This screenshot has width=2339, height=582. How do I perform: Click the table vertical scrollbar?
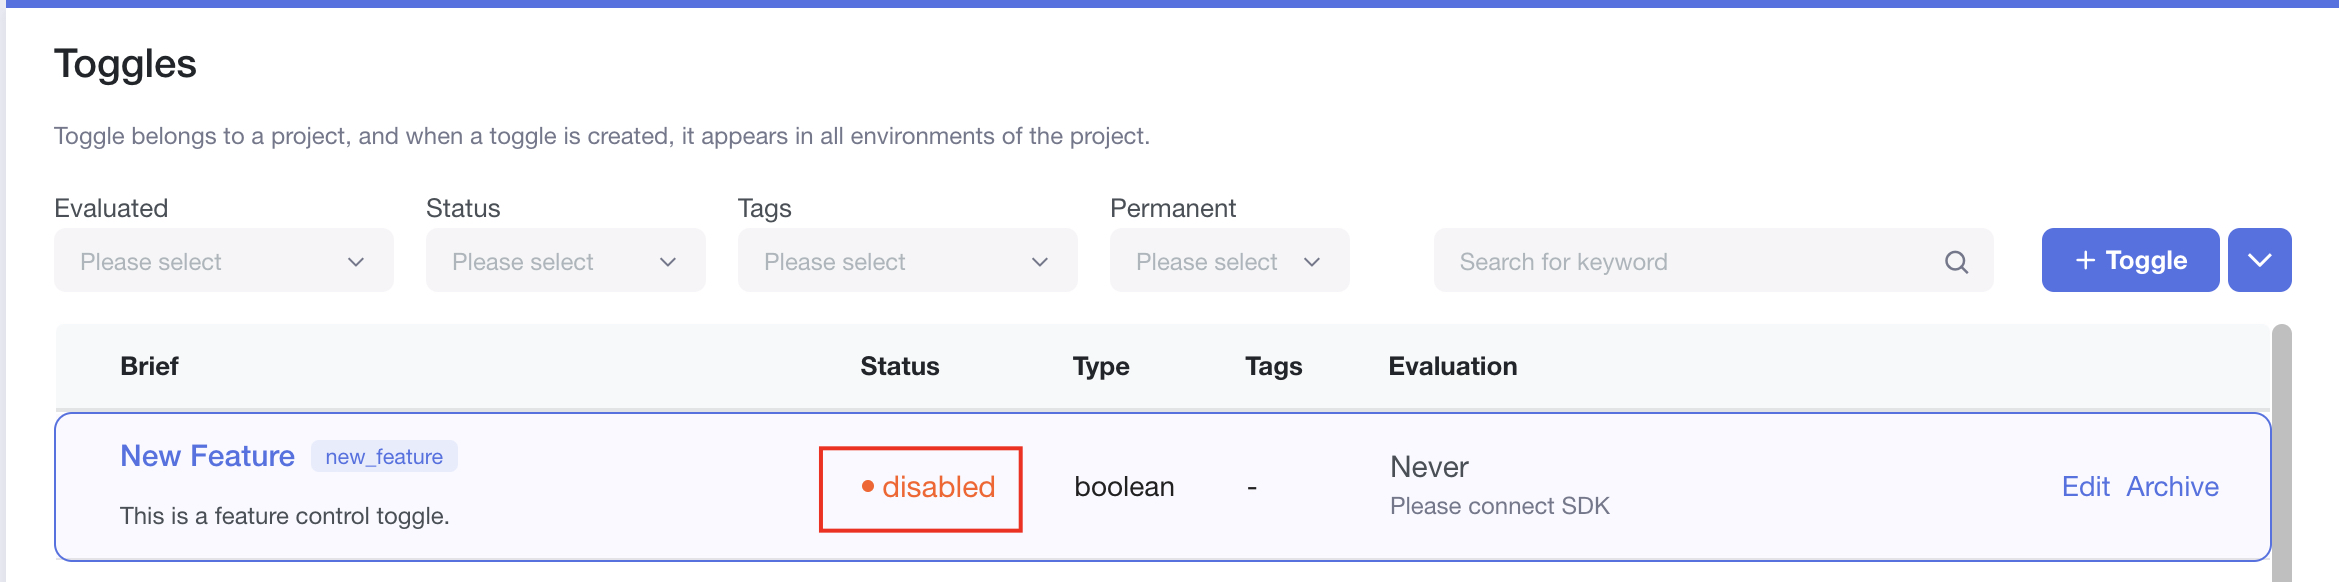(x=2281, y=450)
